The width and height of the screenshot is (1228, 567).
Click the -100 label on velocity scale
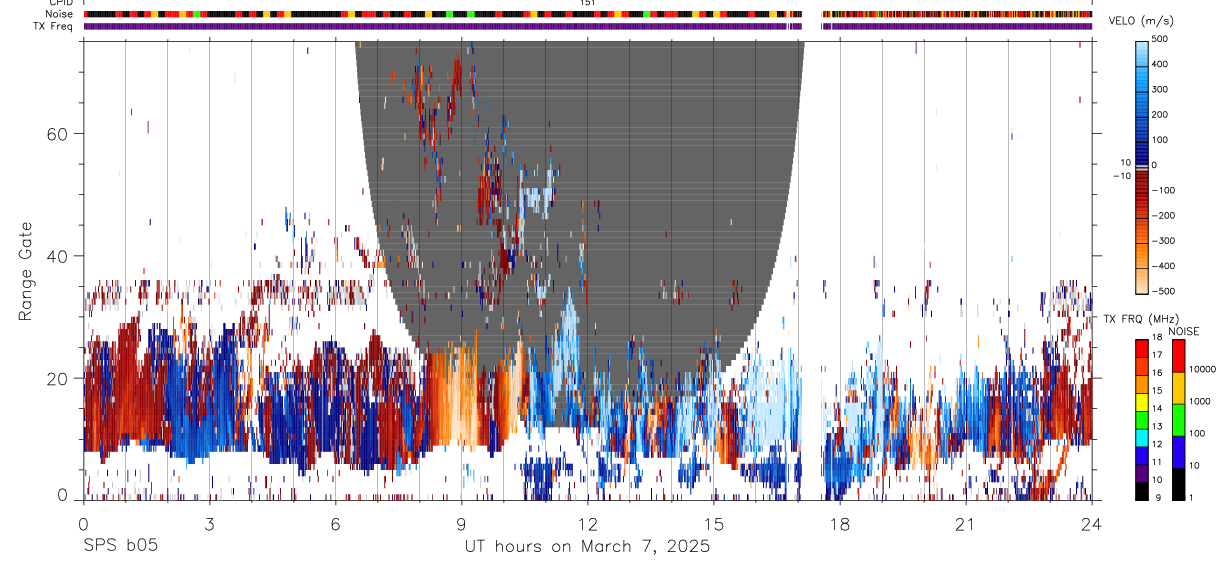click(x=1165, y=190)
